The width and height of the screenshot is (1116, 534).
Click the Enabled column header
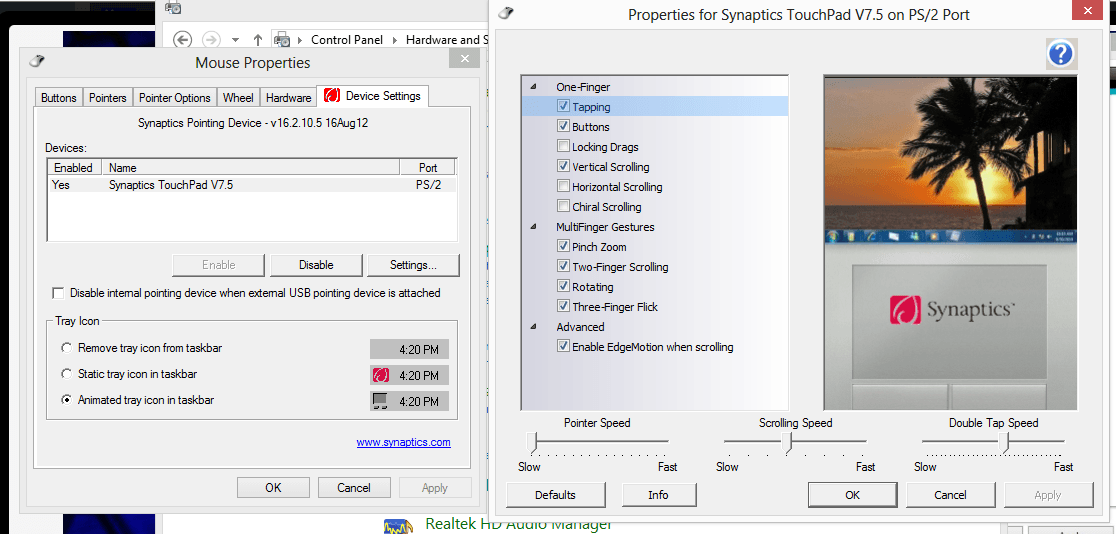tap(75, 168)
